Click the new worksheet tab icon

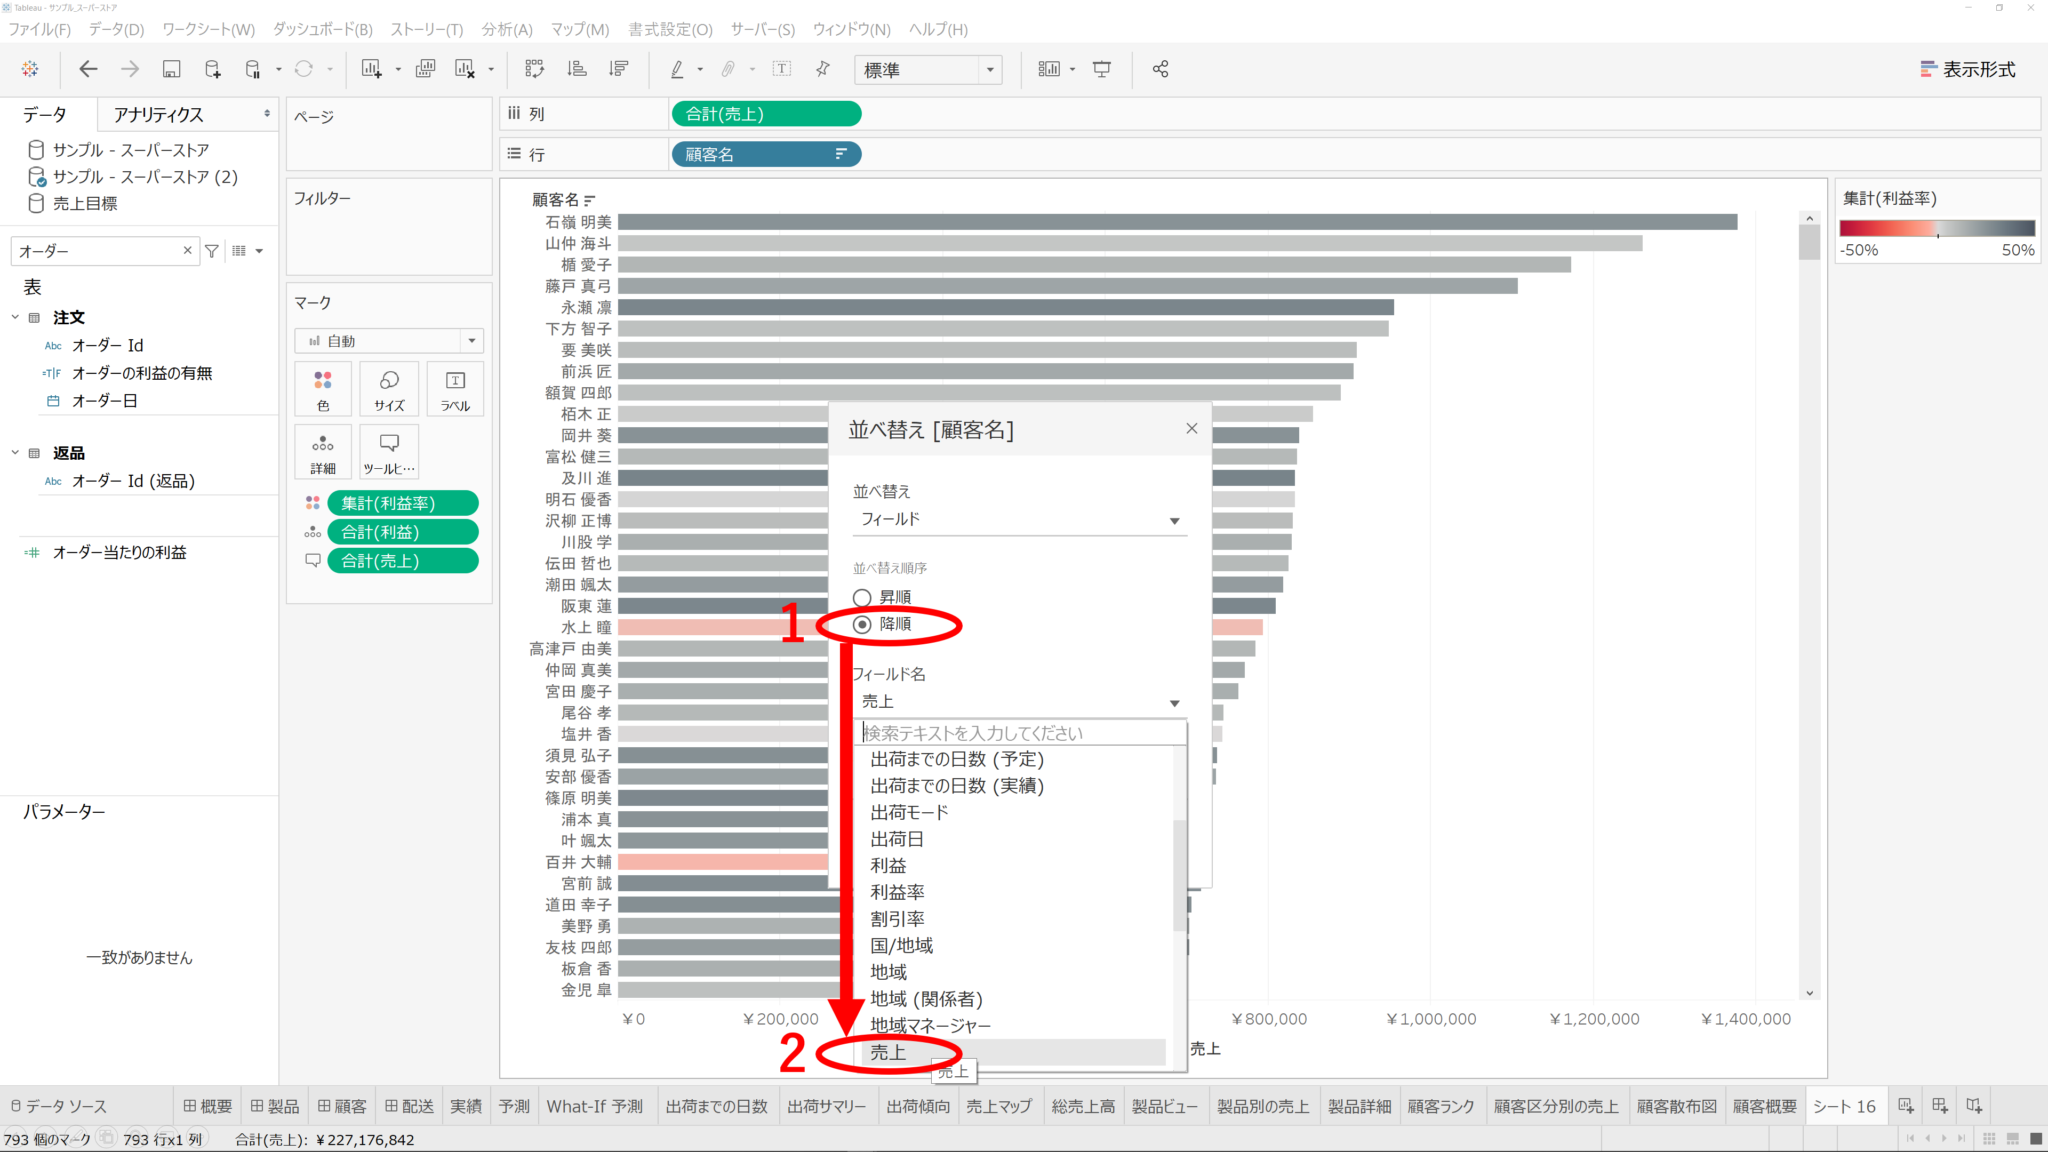click(x=1905, y=1106)
